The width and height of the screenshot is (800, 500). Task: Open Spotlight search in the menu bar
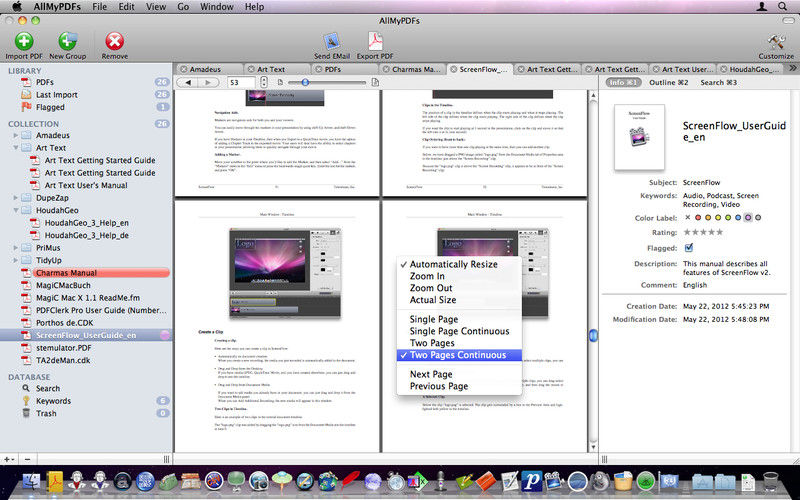[x=782, y=6]
